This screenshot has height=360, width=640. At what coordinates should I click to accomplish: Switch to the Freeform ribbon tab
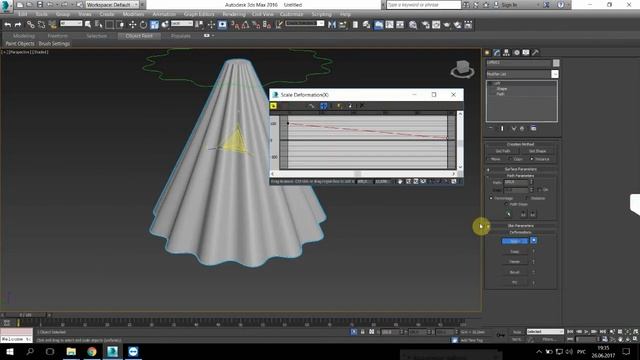click(58, 36)
